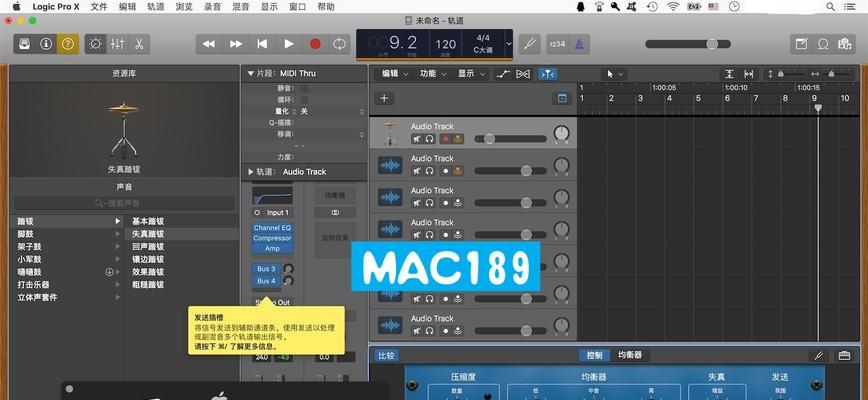Toggle Quick Help question mark button
Viewport: 868px width, 400px height.
68,44
